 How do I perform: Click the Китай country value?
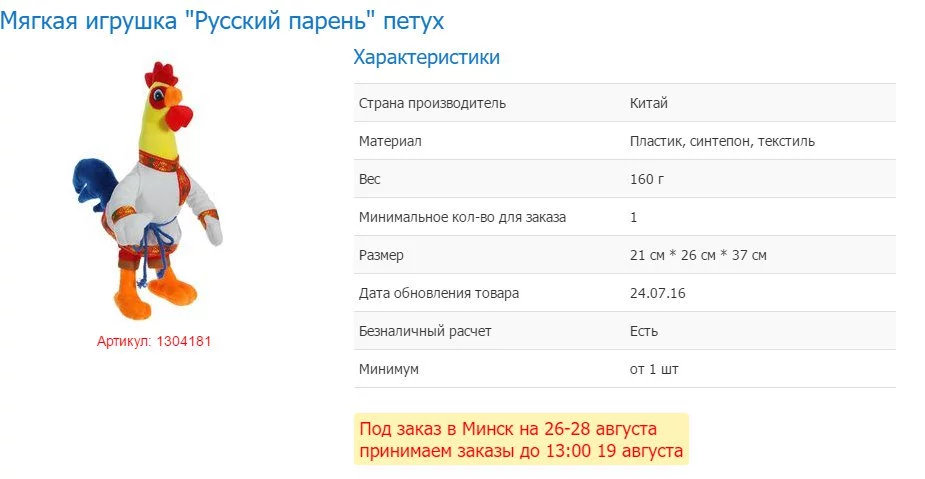648,103
